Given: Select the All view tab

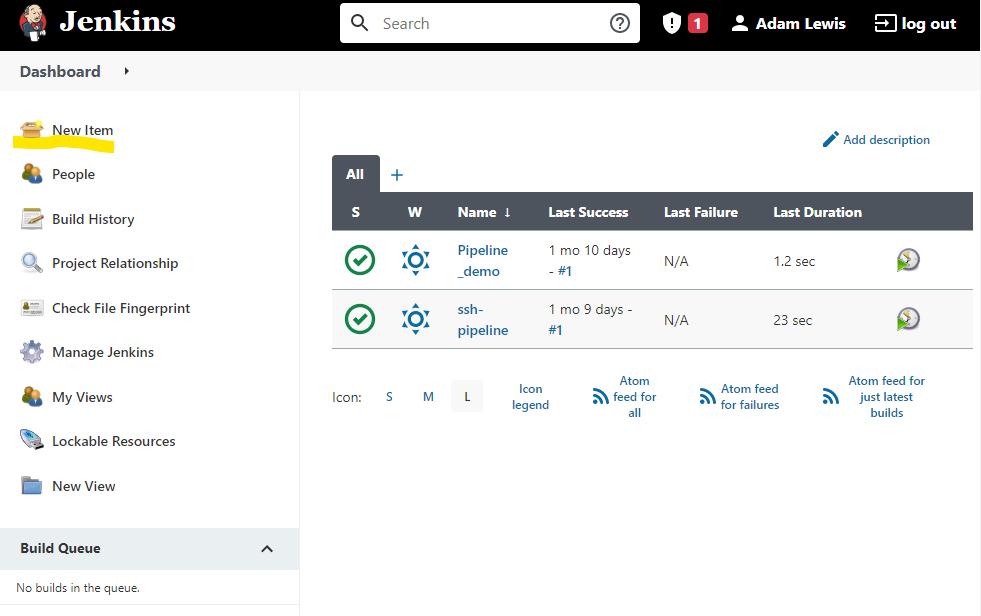Looking at the screenshot, I should click(x=355, y=174).
